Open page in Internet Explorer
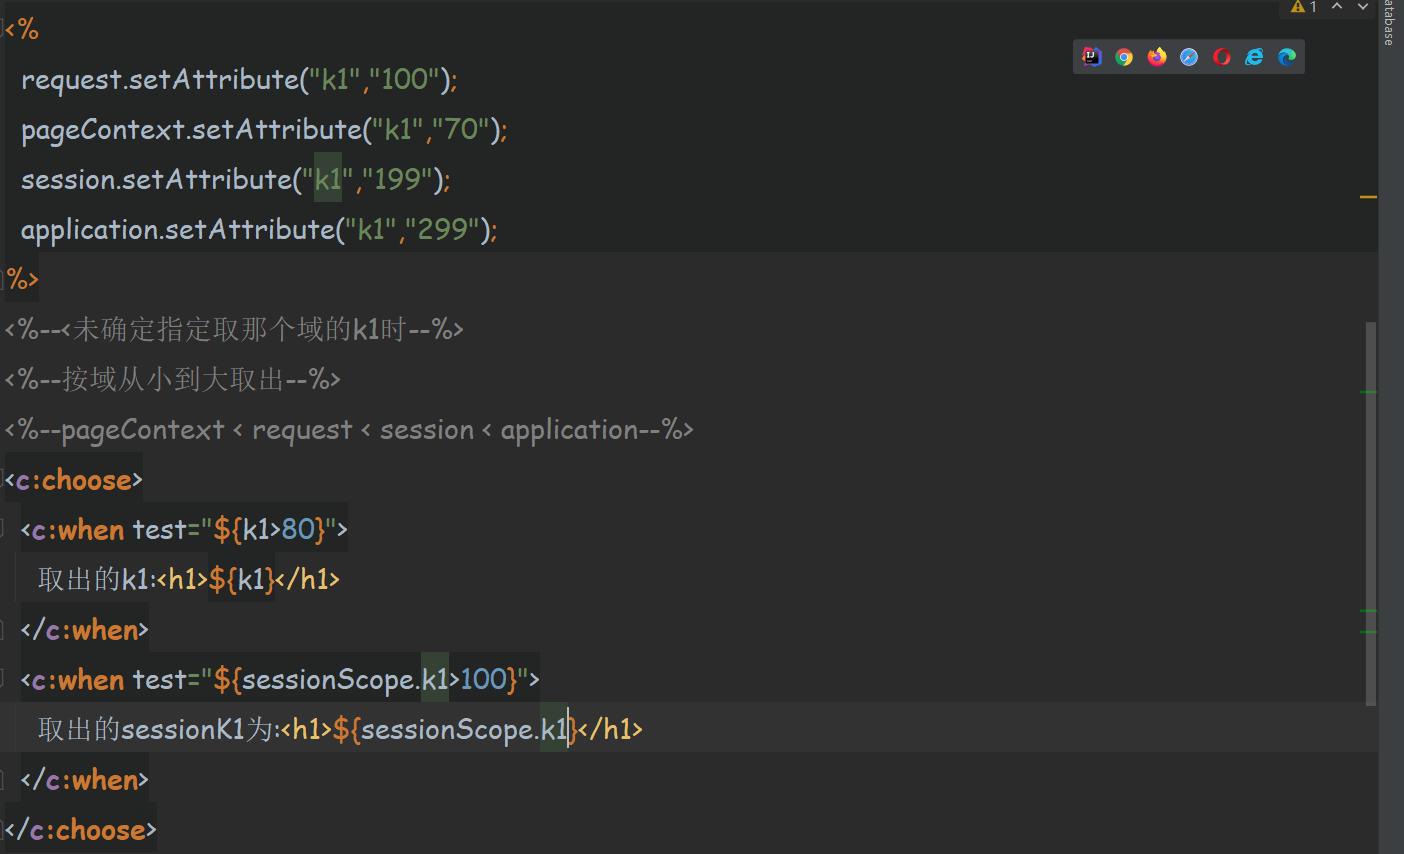This screenshot has width=1404, height=854. point(1254,57)
